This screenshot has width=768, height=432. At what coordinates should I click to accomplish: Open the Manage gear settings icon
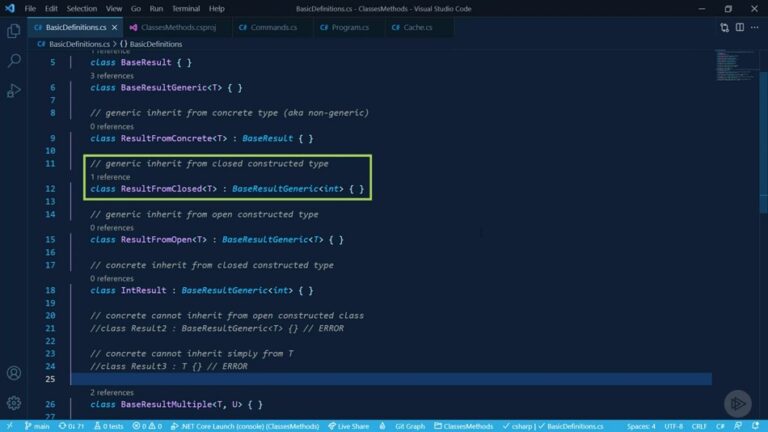pyautogui.click(x=14, y=403)
